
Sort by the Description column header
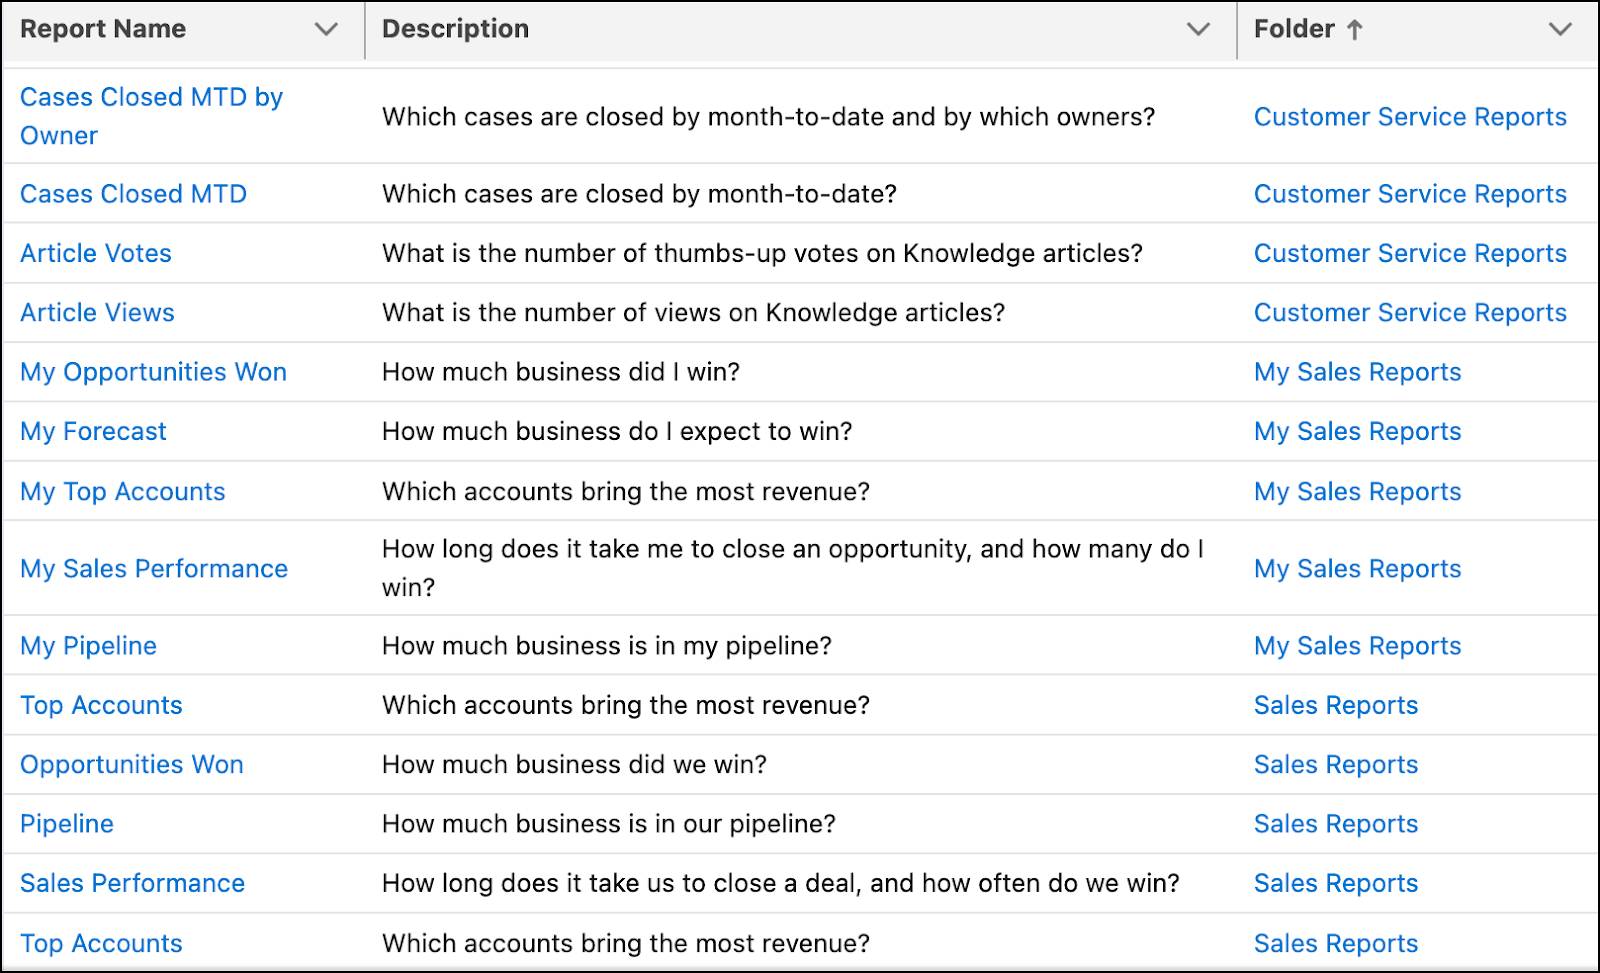click(455, 29)
